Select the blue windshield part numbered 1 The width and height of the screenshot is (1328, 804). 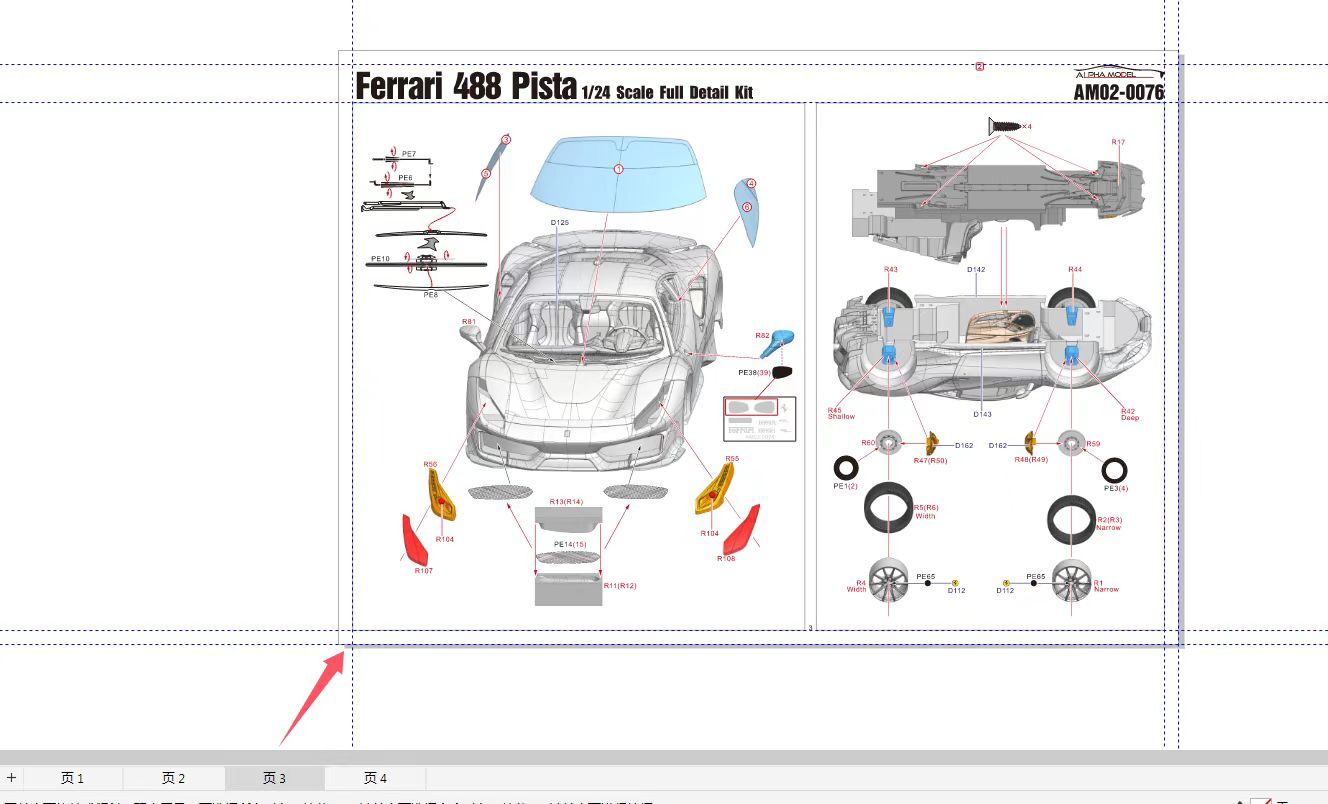618,174
